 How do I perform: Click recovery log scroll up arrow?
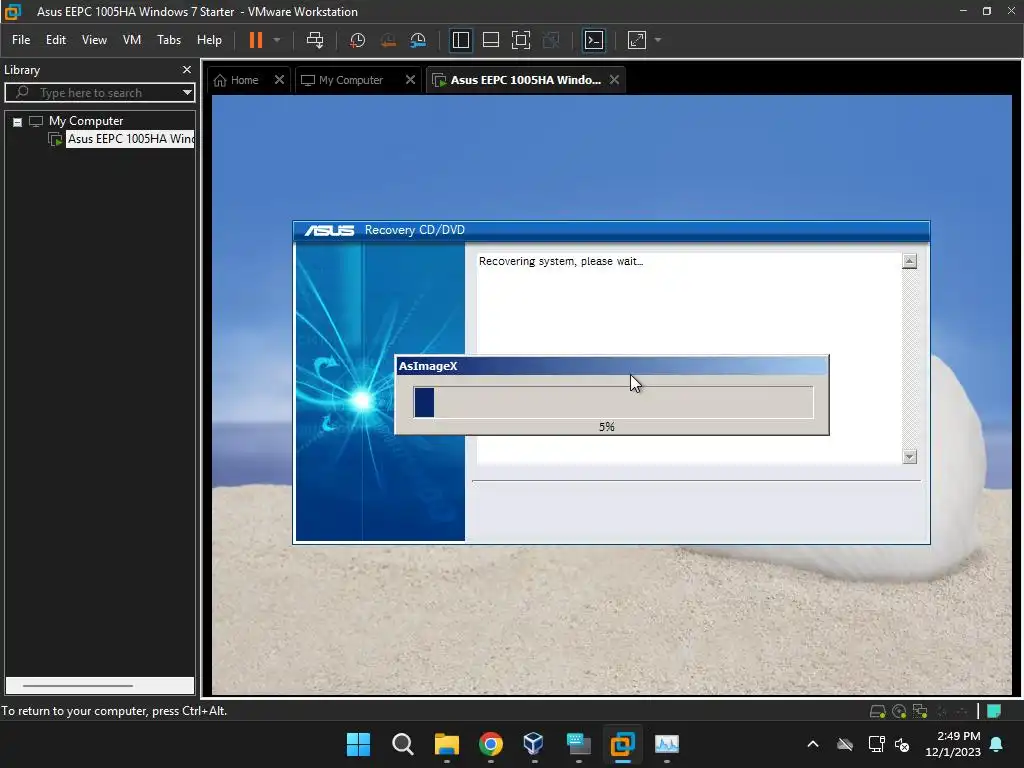(x=909, y=261)
